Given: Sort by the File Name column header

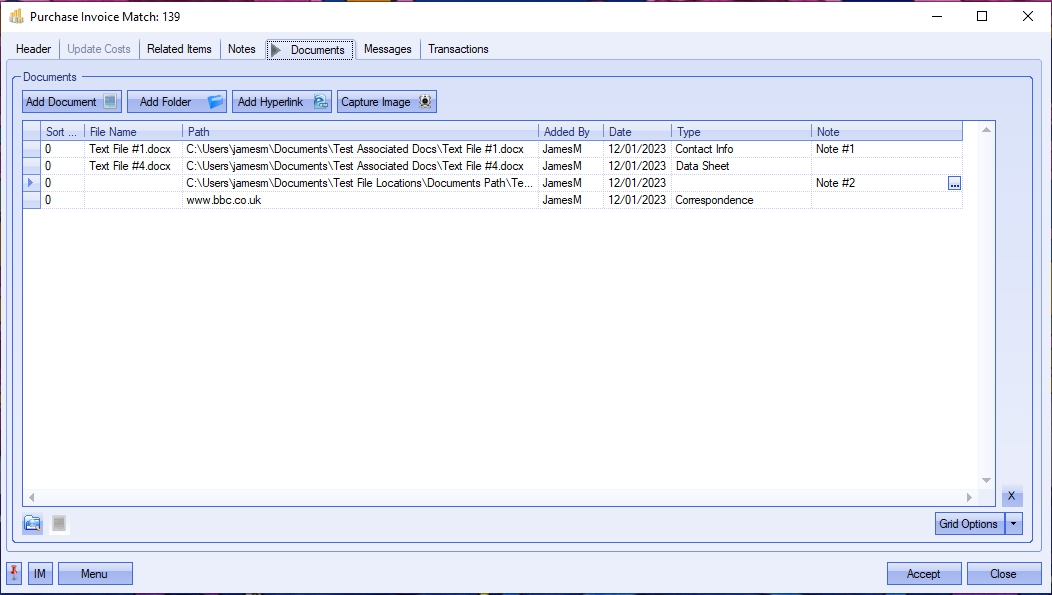Looking at the screenshot, I should pyautogui.click(x=133, y=132).
